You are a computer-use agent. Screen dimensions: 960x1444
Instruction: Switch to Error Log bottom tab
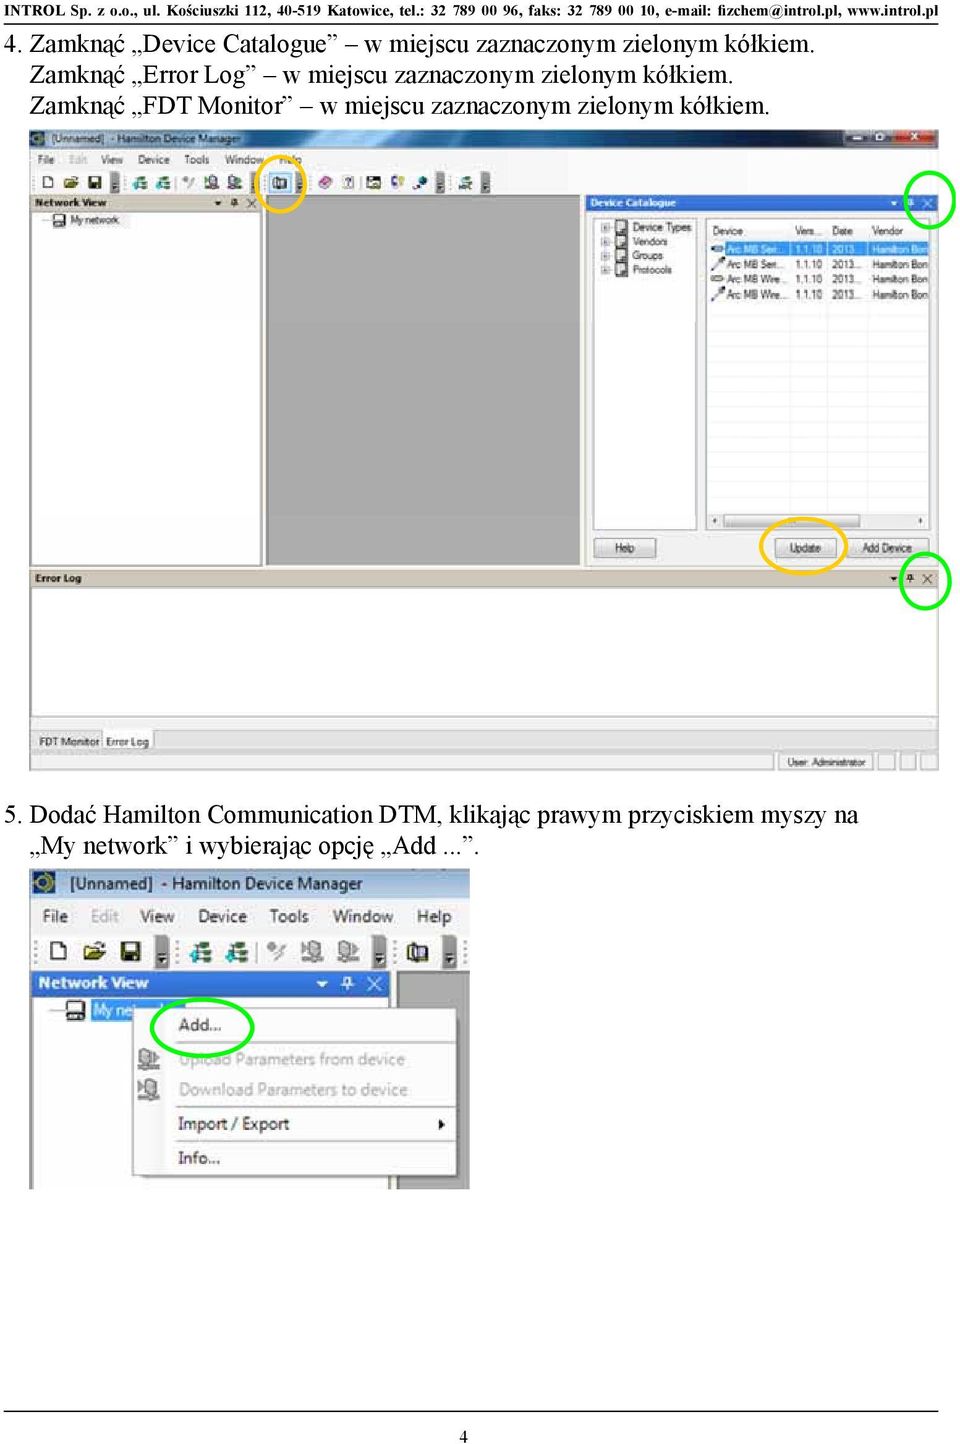[127, 741]
